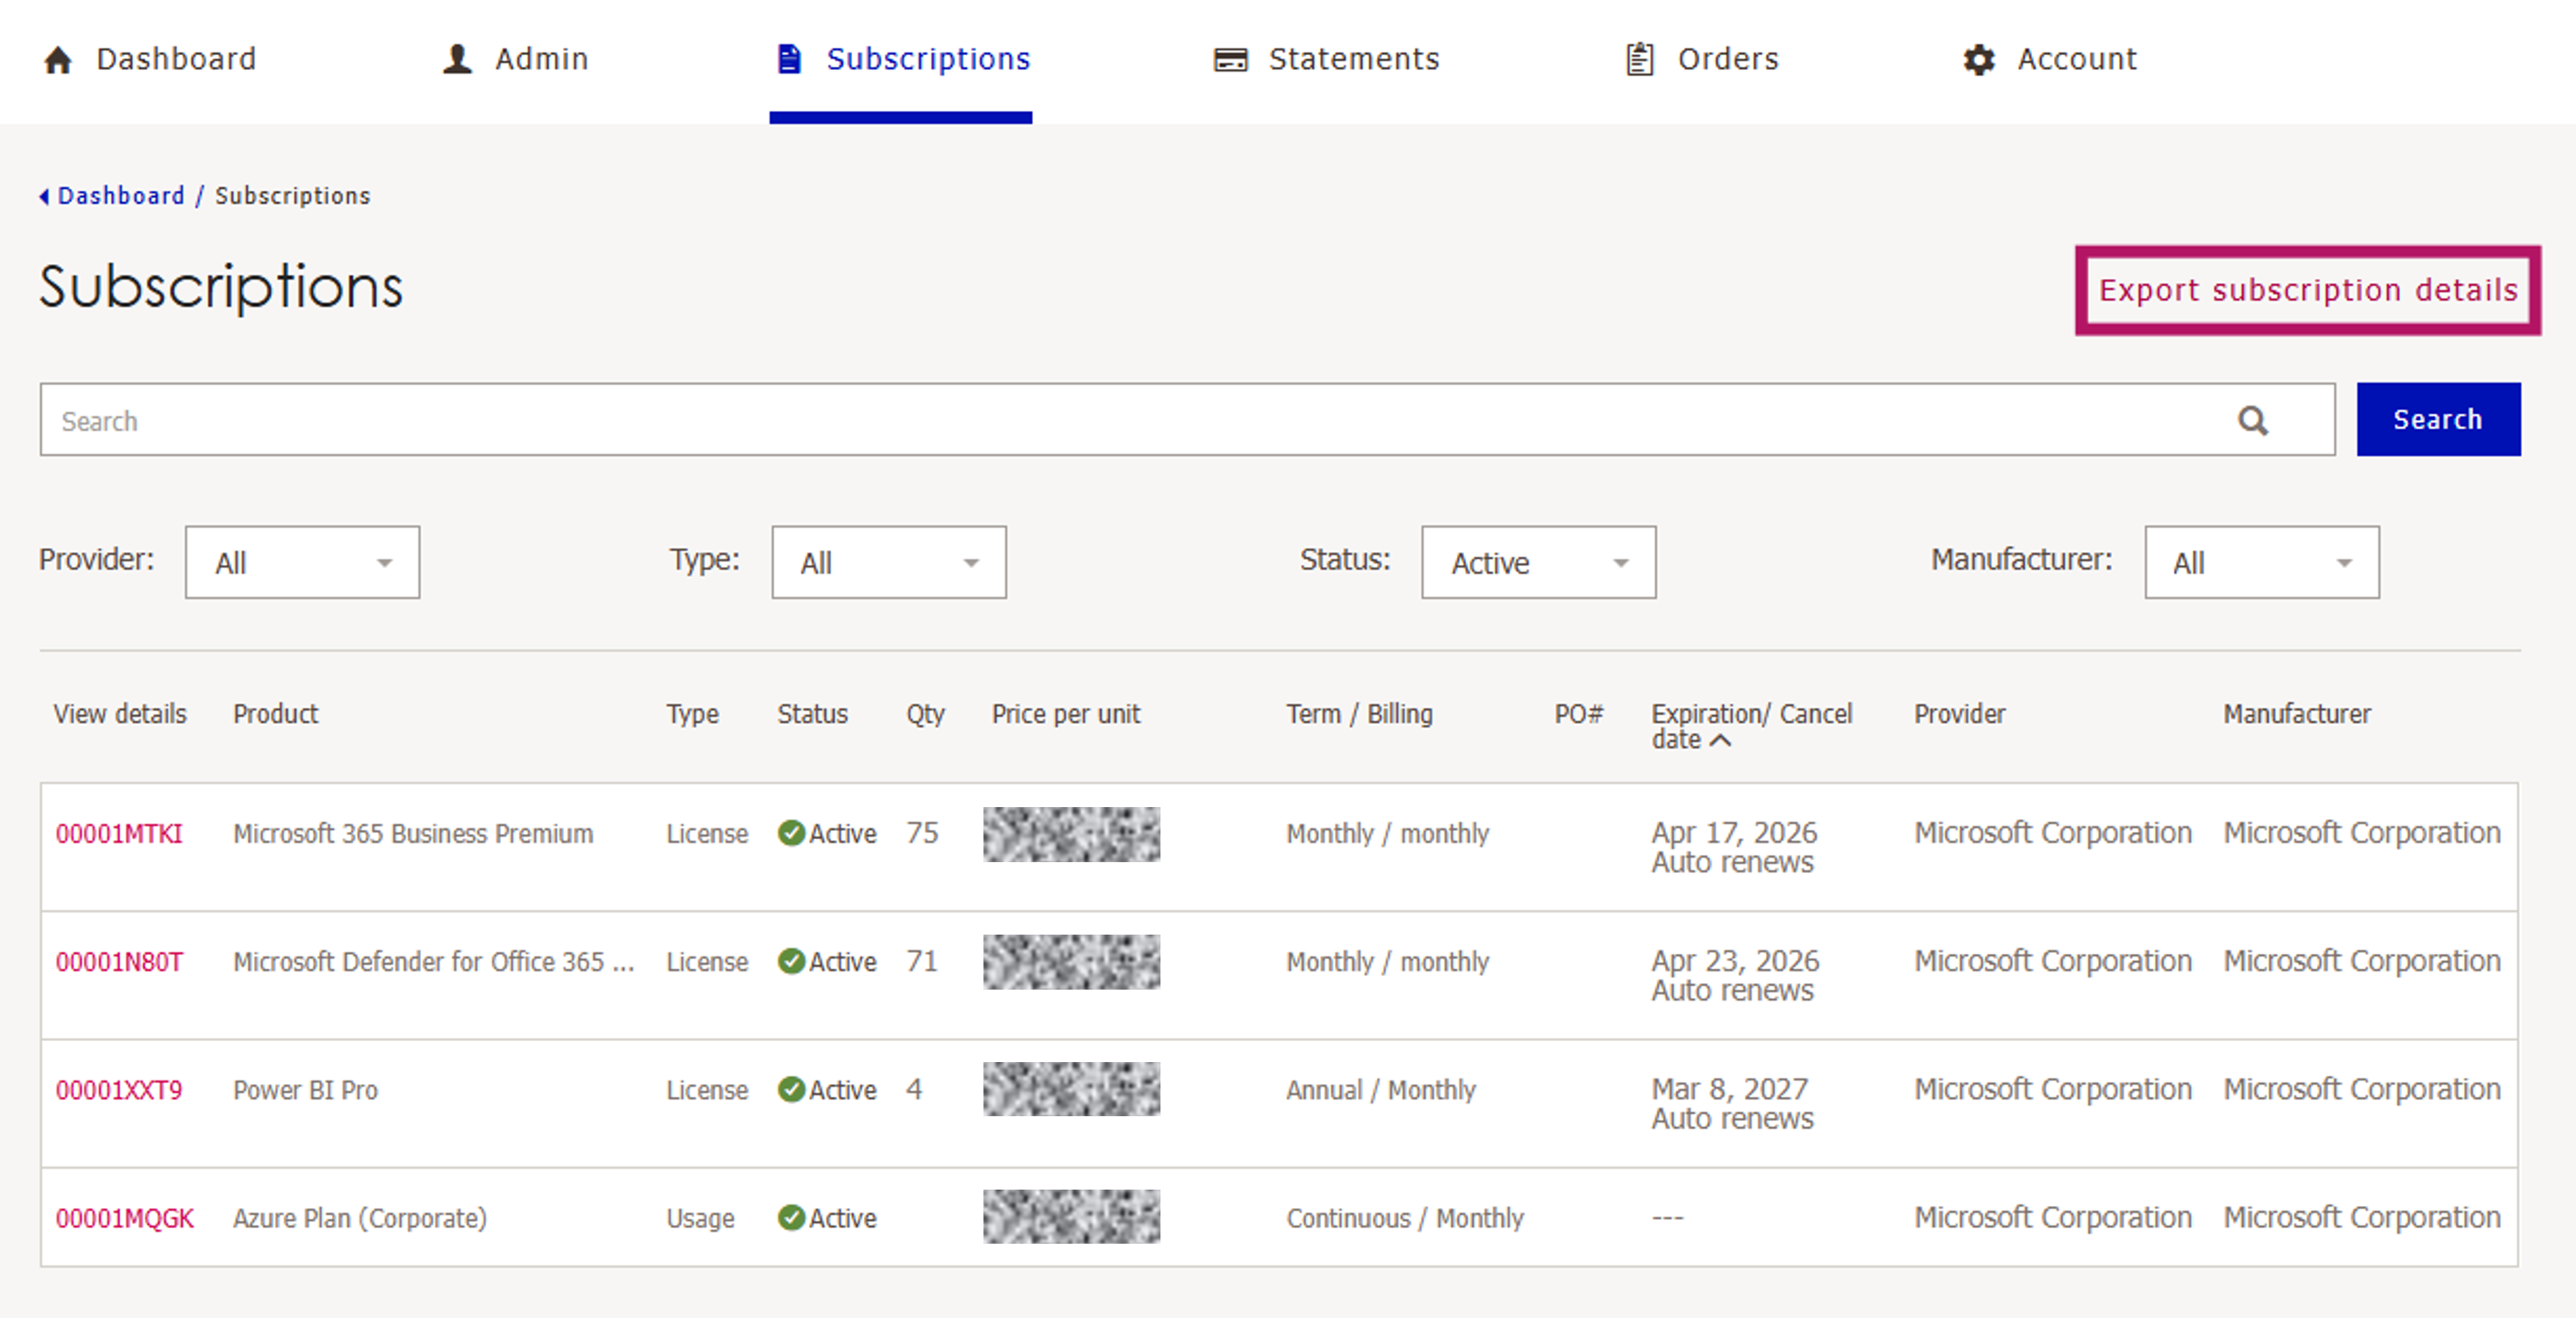This screenshot has height=1318, width=2576.
Task: Click the Subscriptions document icon
Action: 789,59
